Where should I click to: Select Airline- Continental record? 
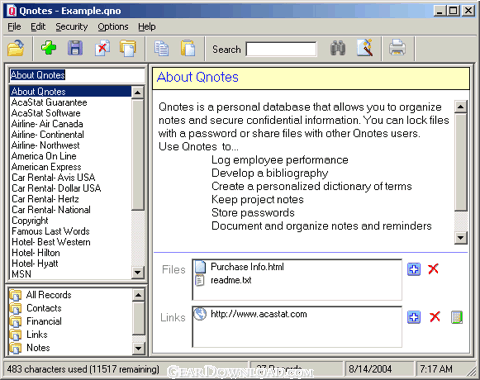click(x=71, y=134)
